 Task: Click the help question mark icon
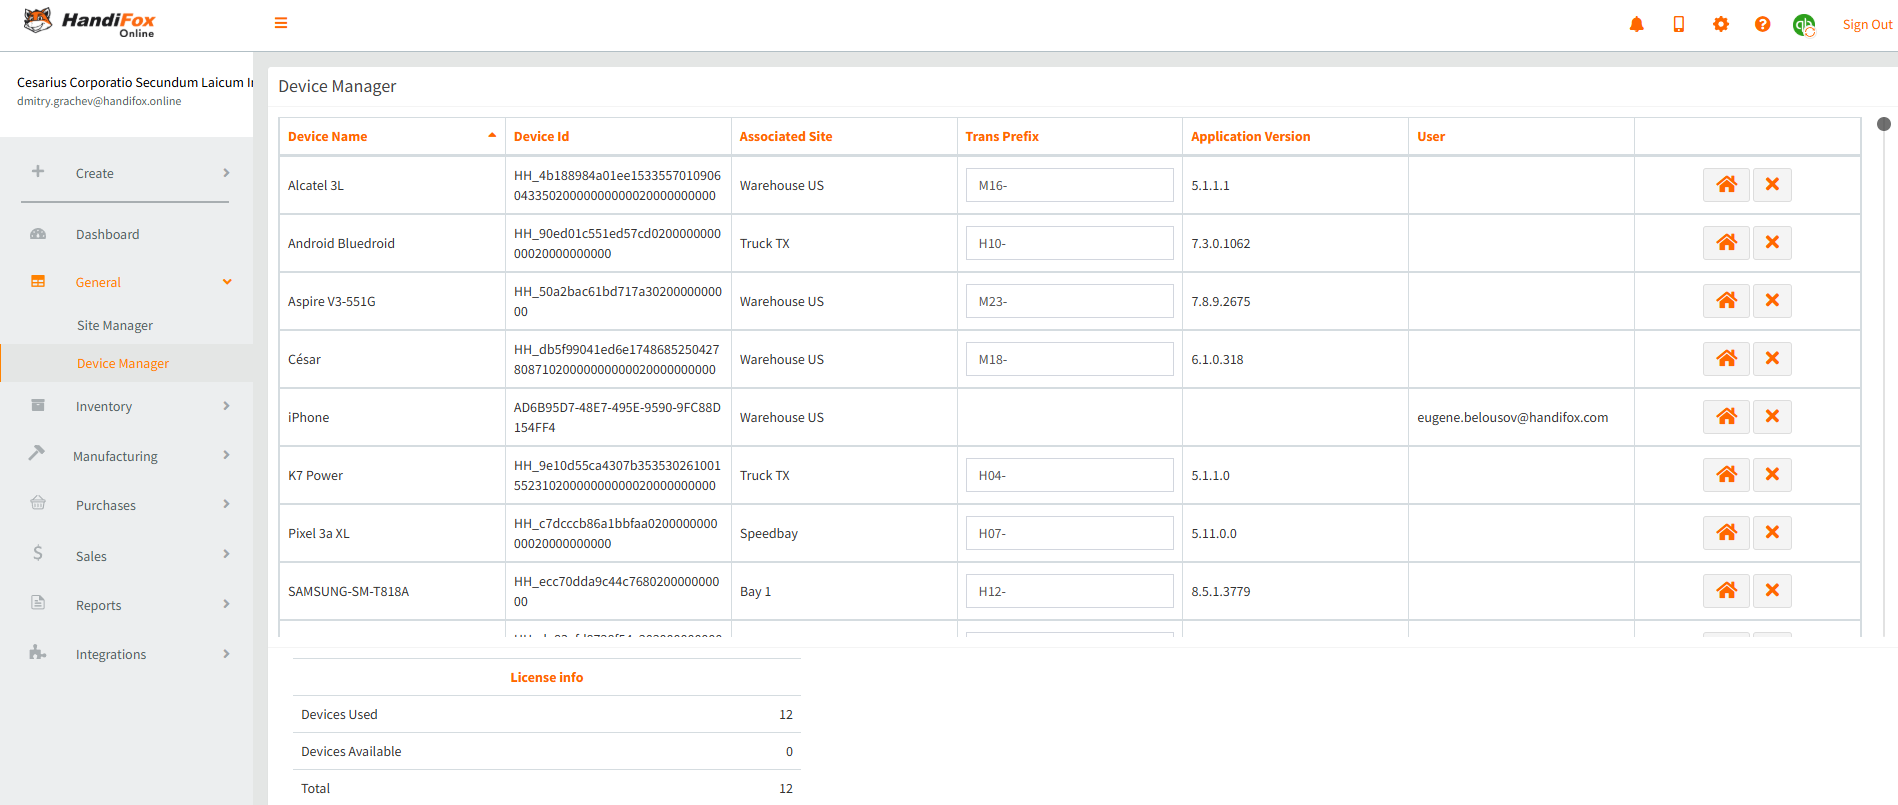(1762, 24)
